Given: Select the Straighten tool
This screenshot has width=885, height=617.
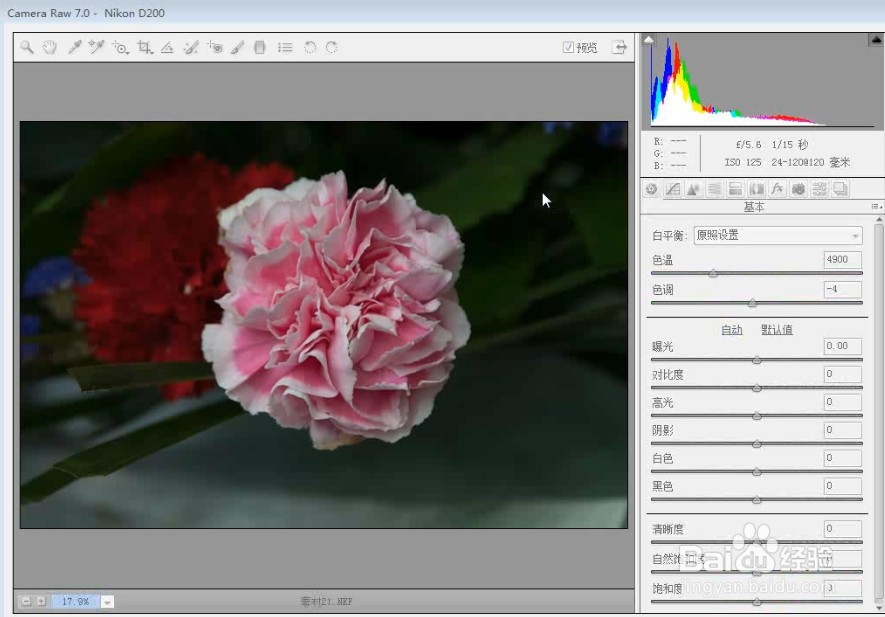Looking at the screenshot, I should (167, 47).
